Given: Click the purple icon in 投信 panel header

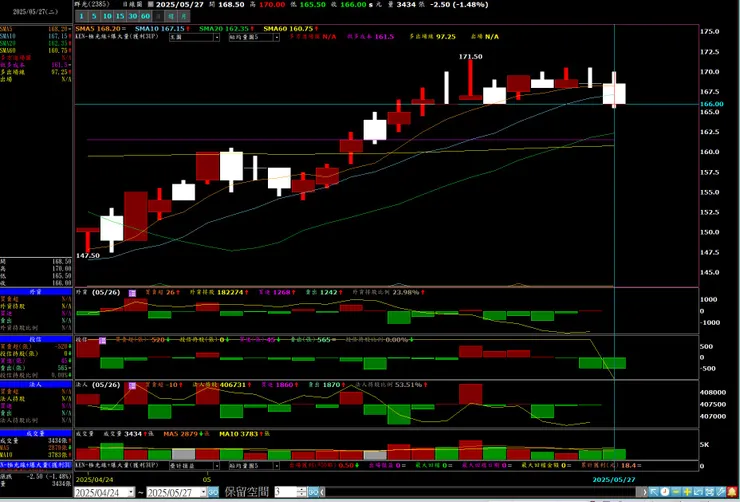Looking at the screenshot, I should [102, 340].
